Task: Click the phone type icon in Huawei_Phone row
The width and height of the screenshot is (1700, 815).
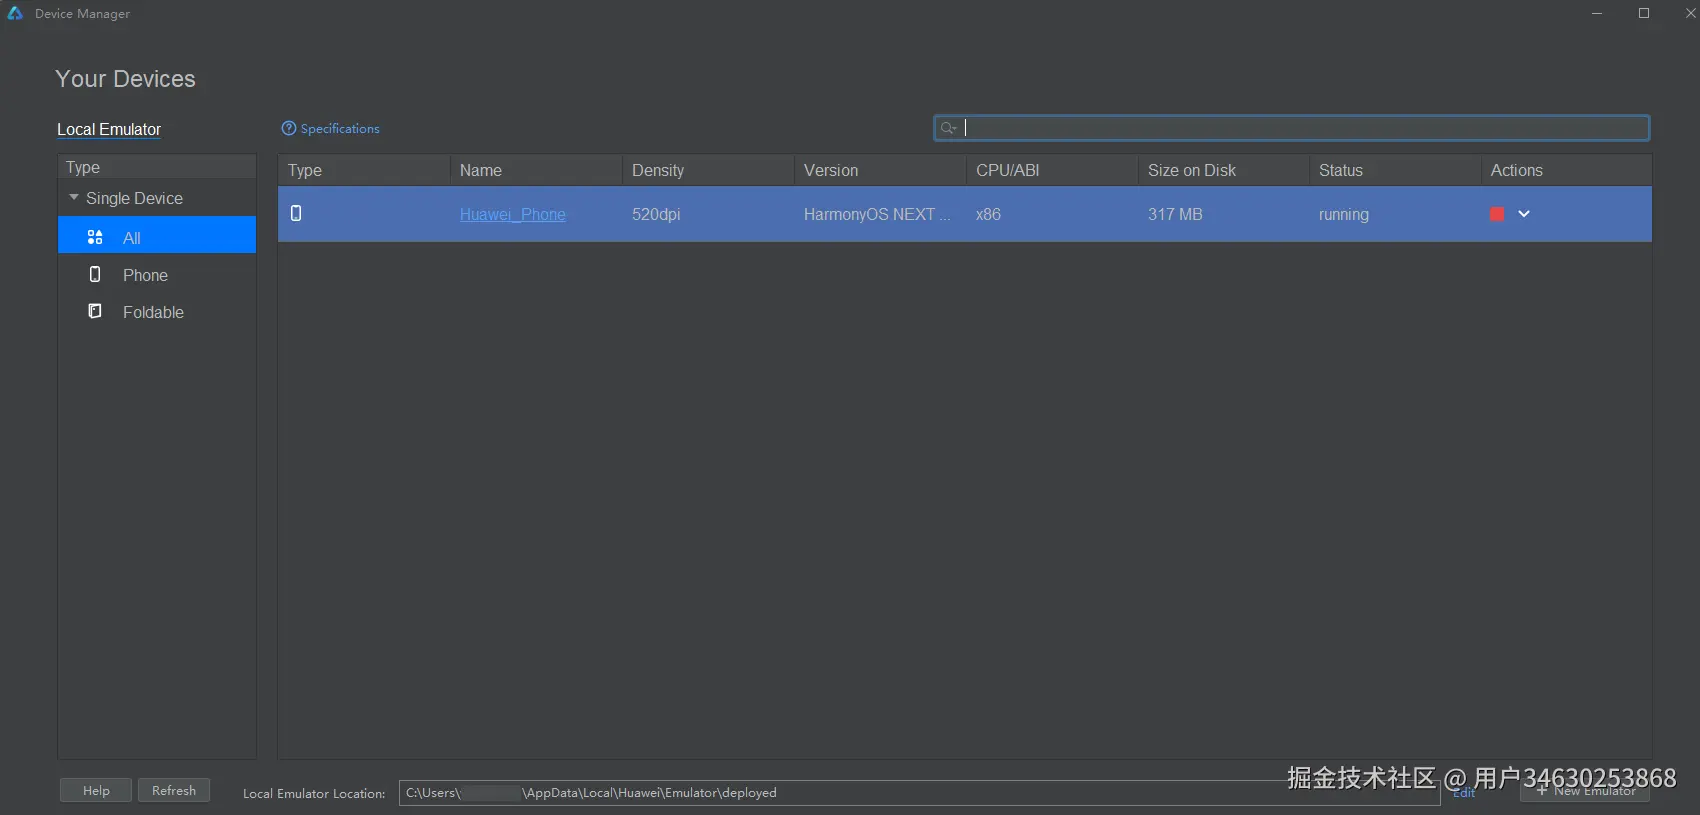Action: tap(296, 213)
